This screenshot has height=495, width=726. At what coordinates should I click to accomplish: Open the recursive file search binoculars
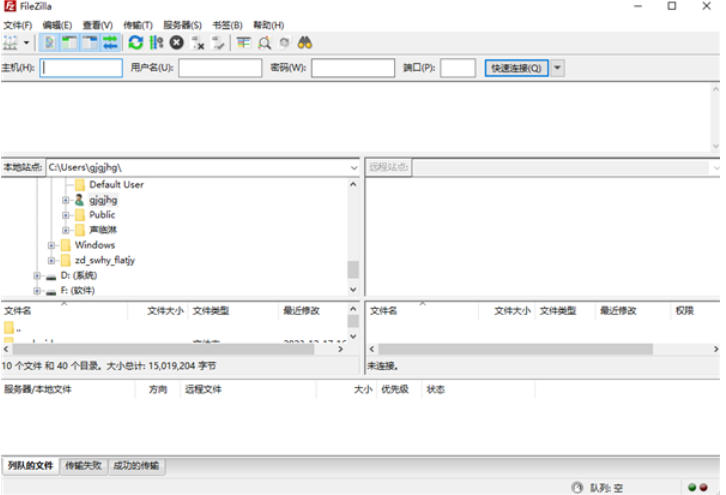[305, 43]
